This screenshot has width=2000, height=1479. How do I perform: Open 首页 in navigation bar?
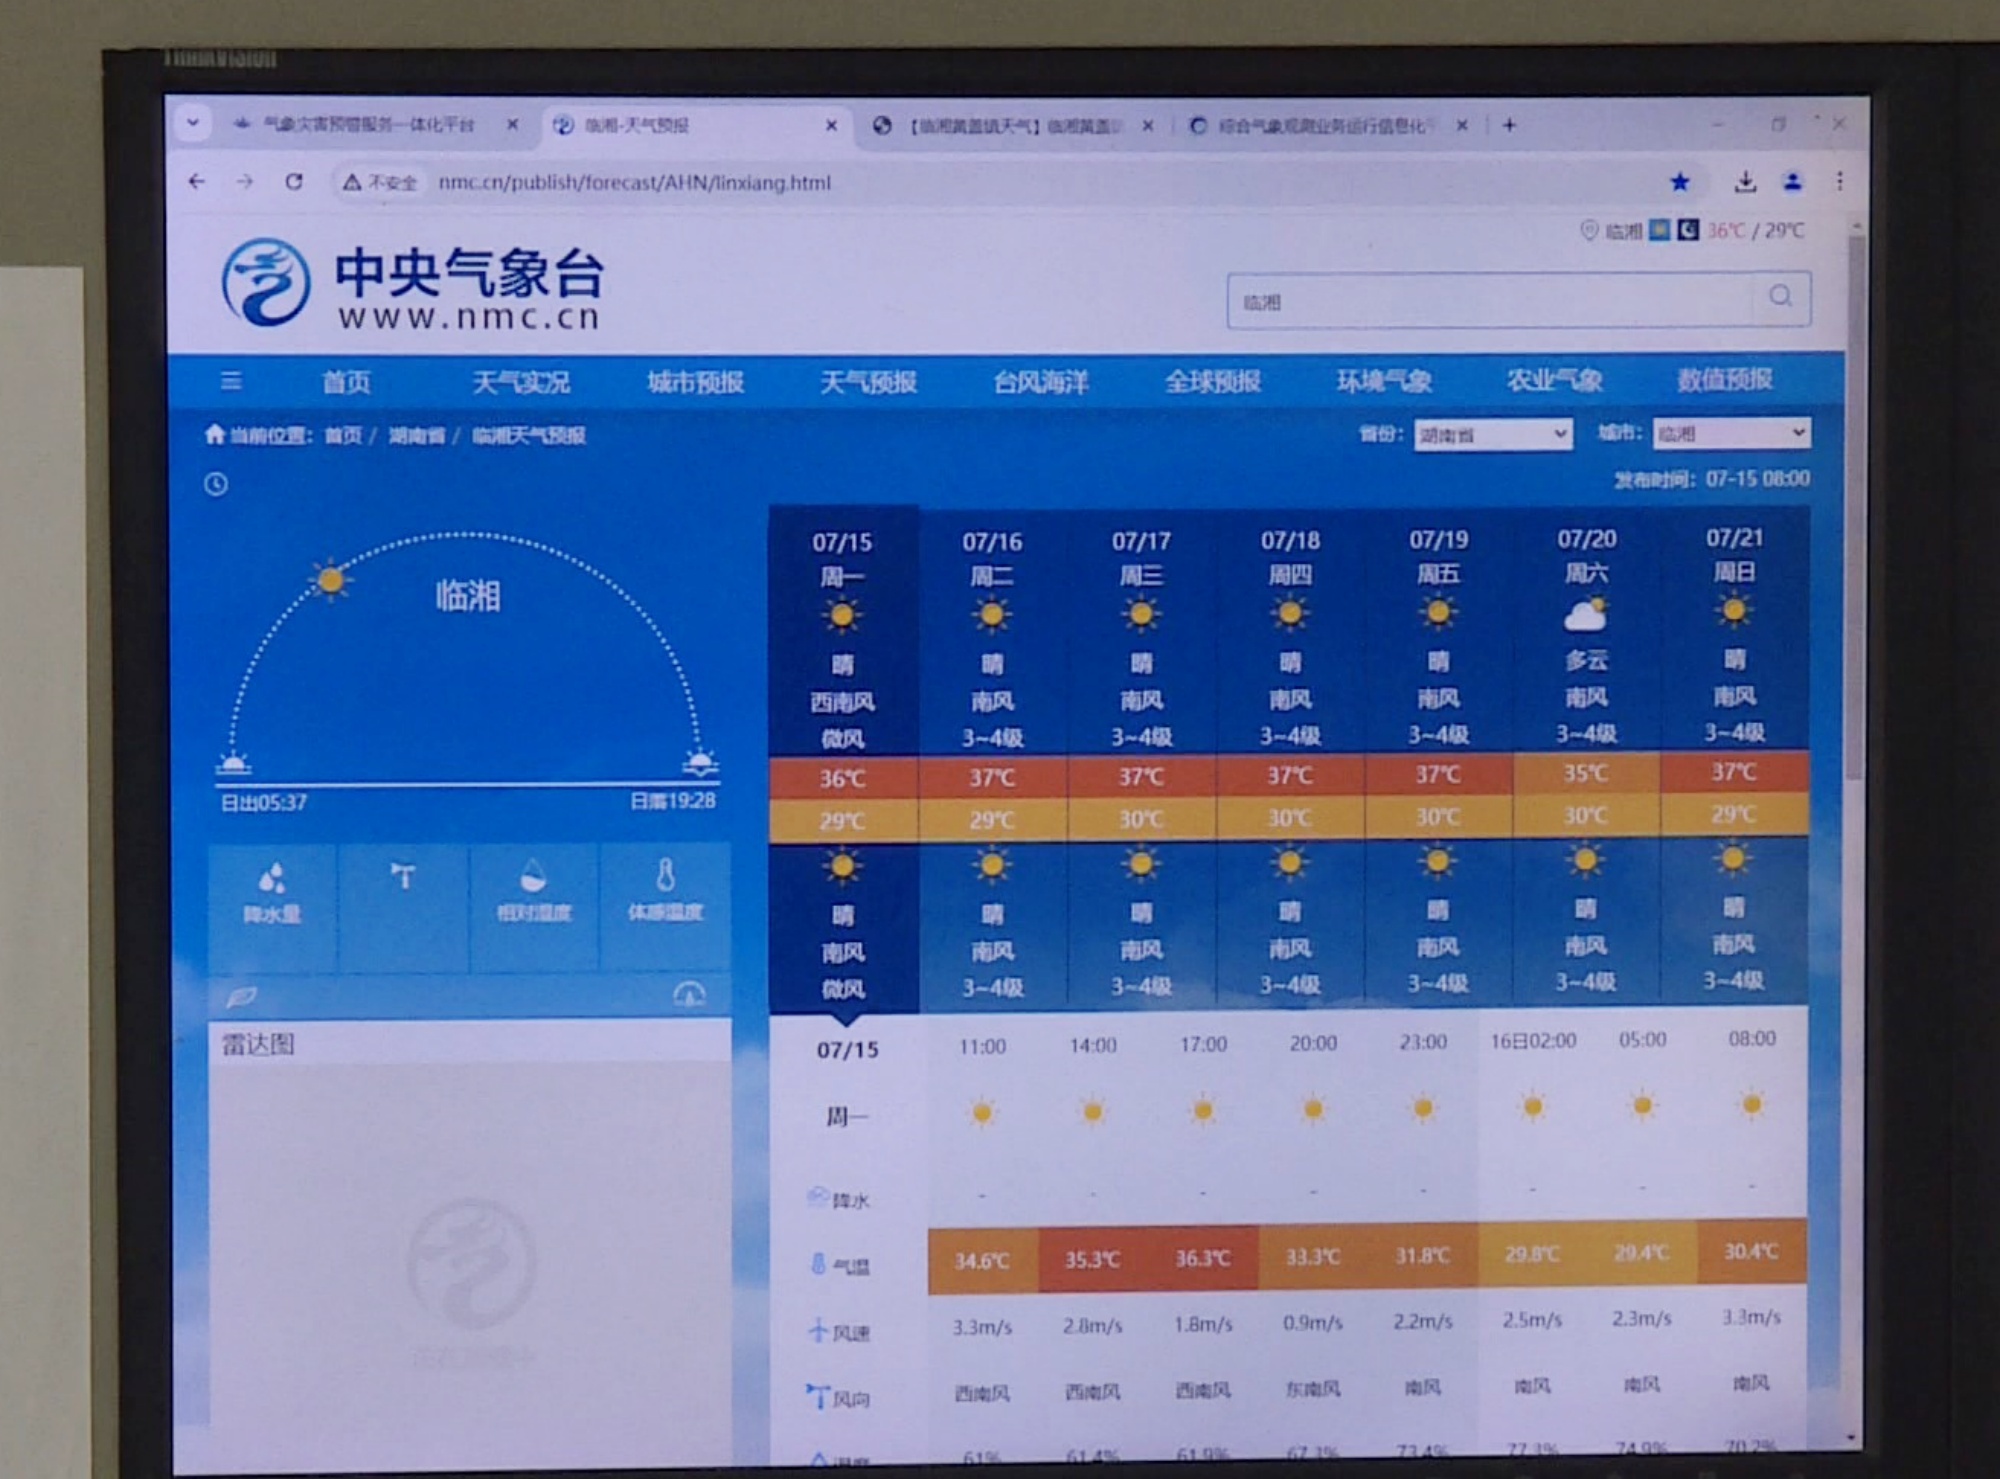[x=346, y=381]
